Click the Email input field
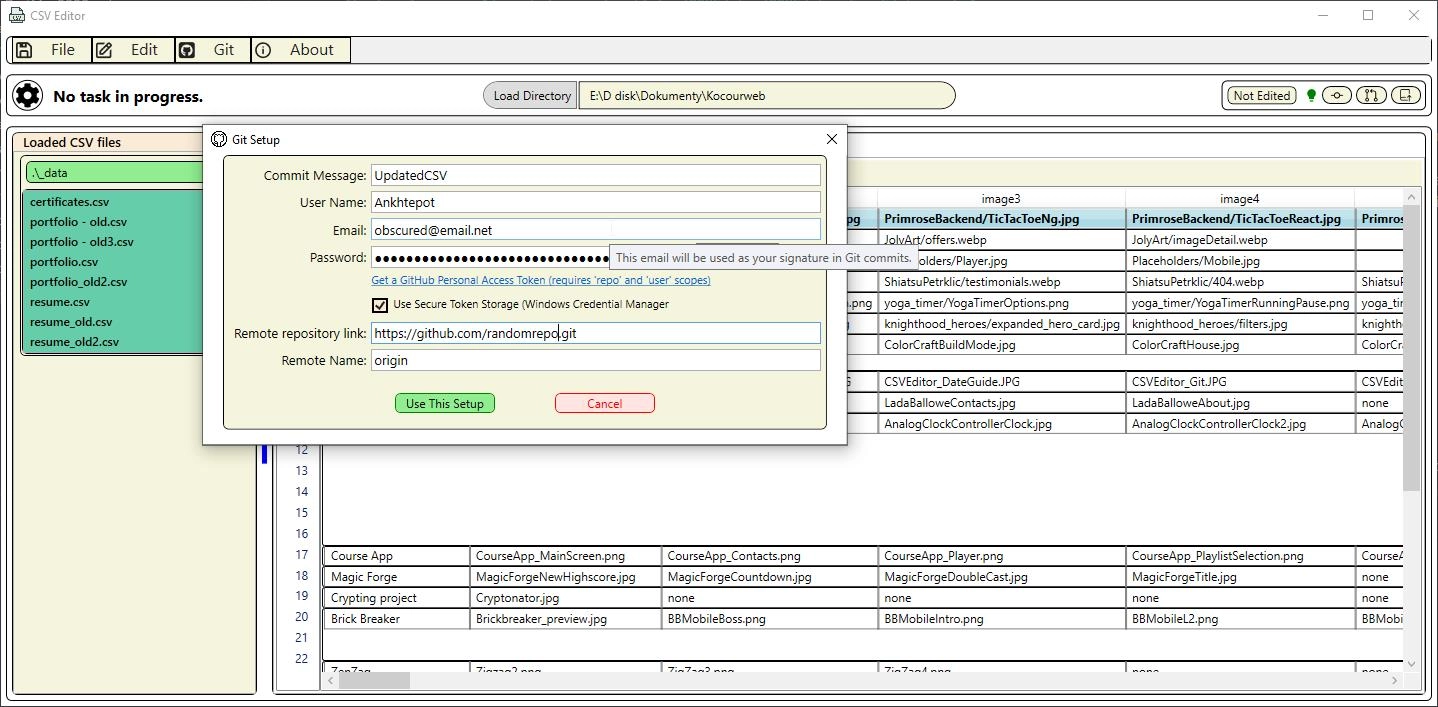1438x707 pixels. 596,230
